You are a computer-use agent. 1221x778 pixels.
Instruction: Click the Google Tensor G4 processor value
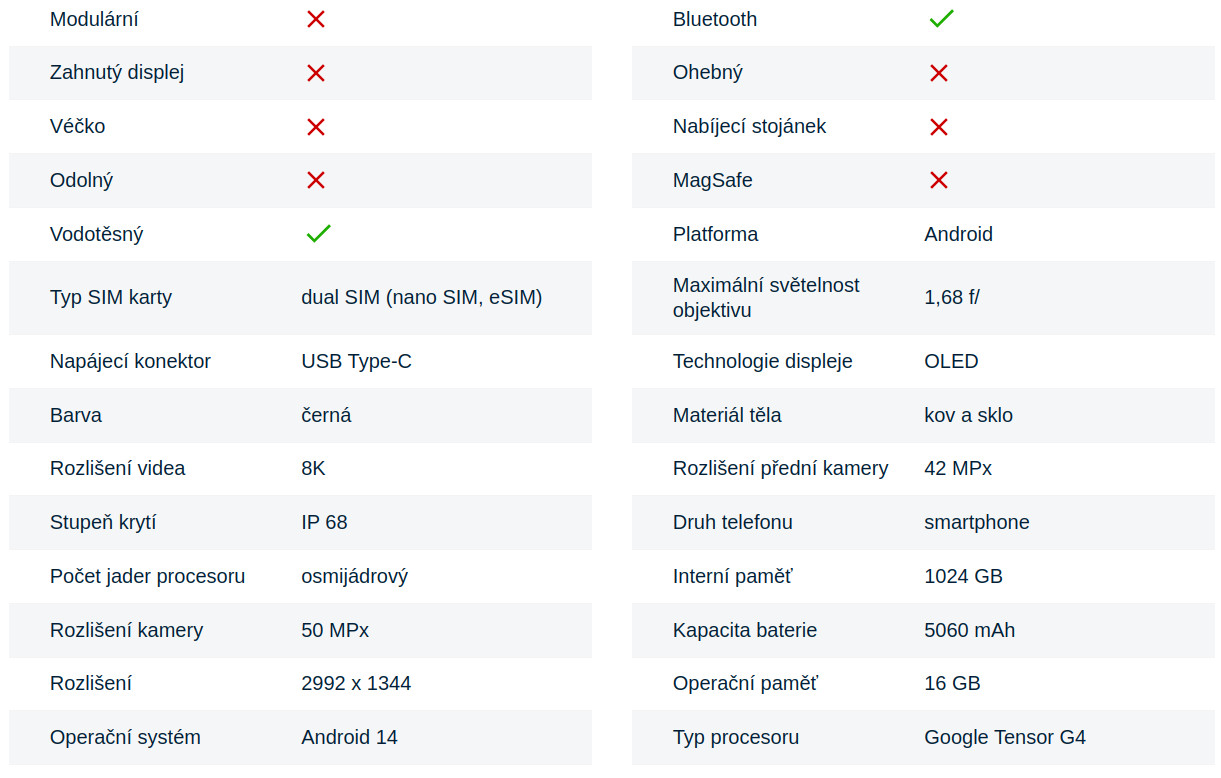(1005, 737)
